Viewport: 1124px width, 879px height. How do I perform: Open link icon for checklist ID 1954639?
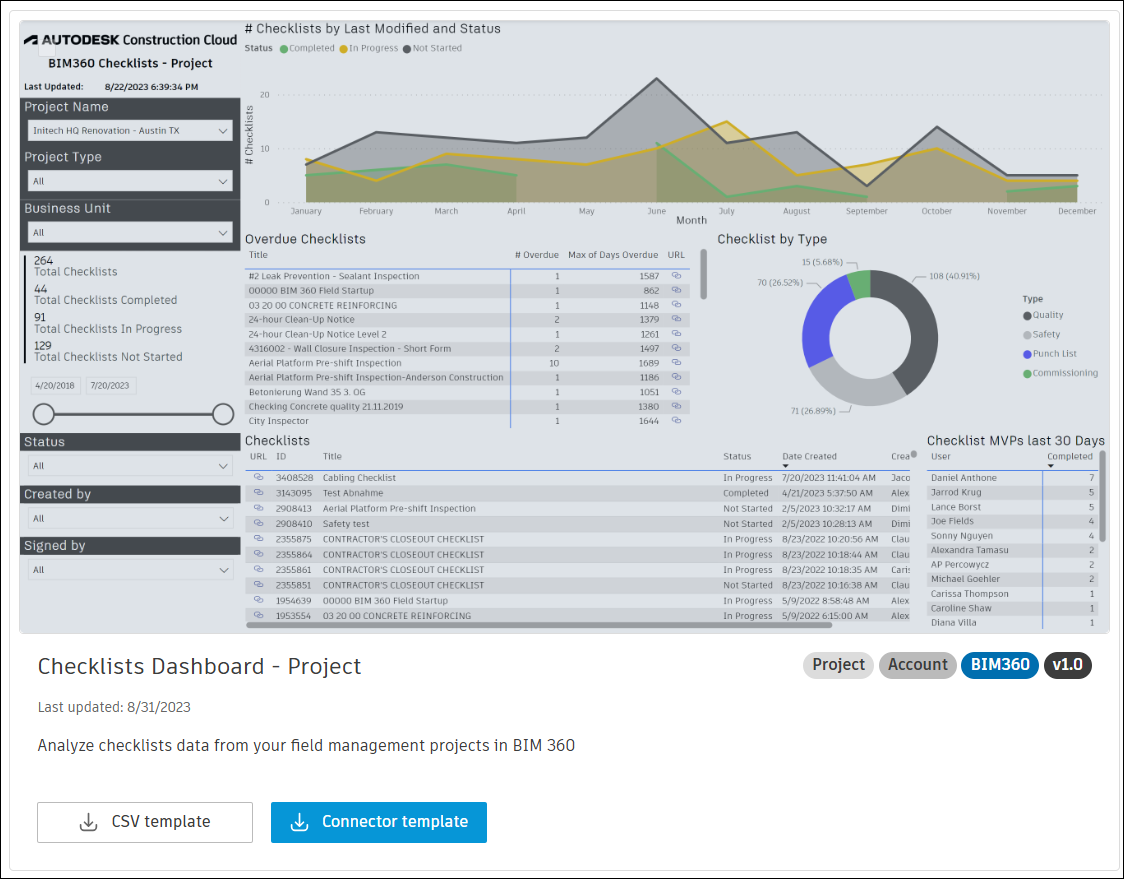click(259, 600)
